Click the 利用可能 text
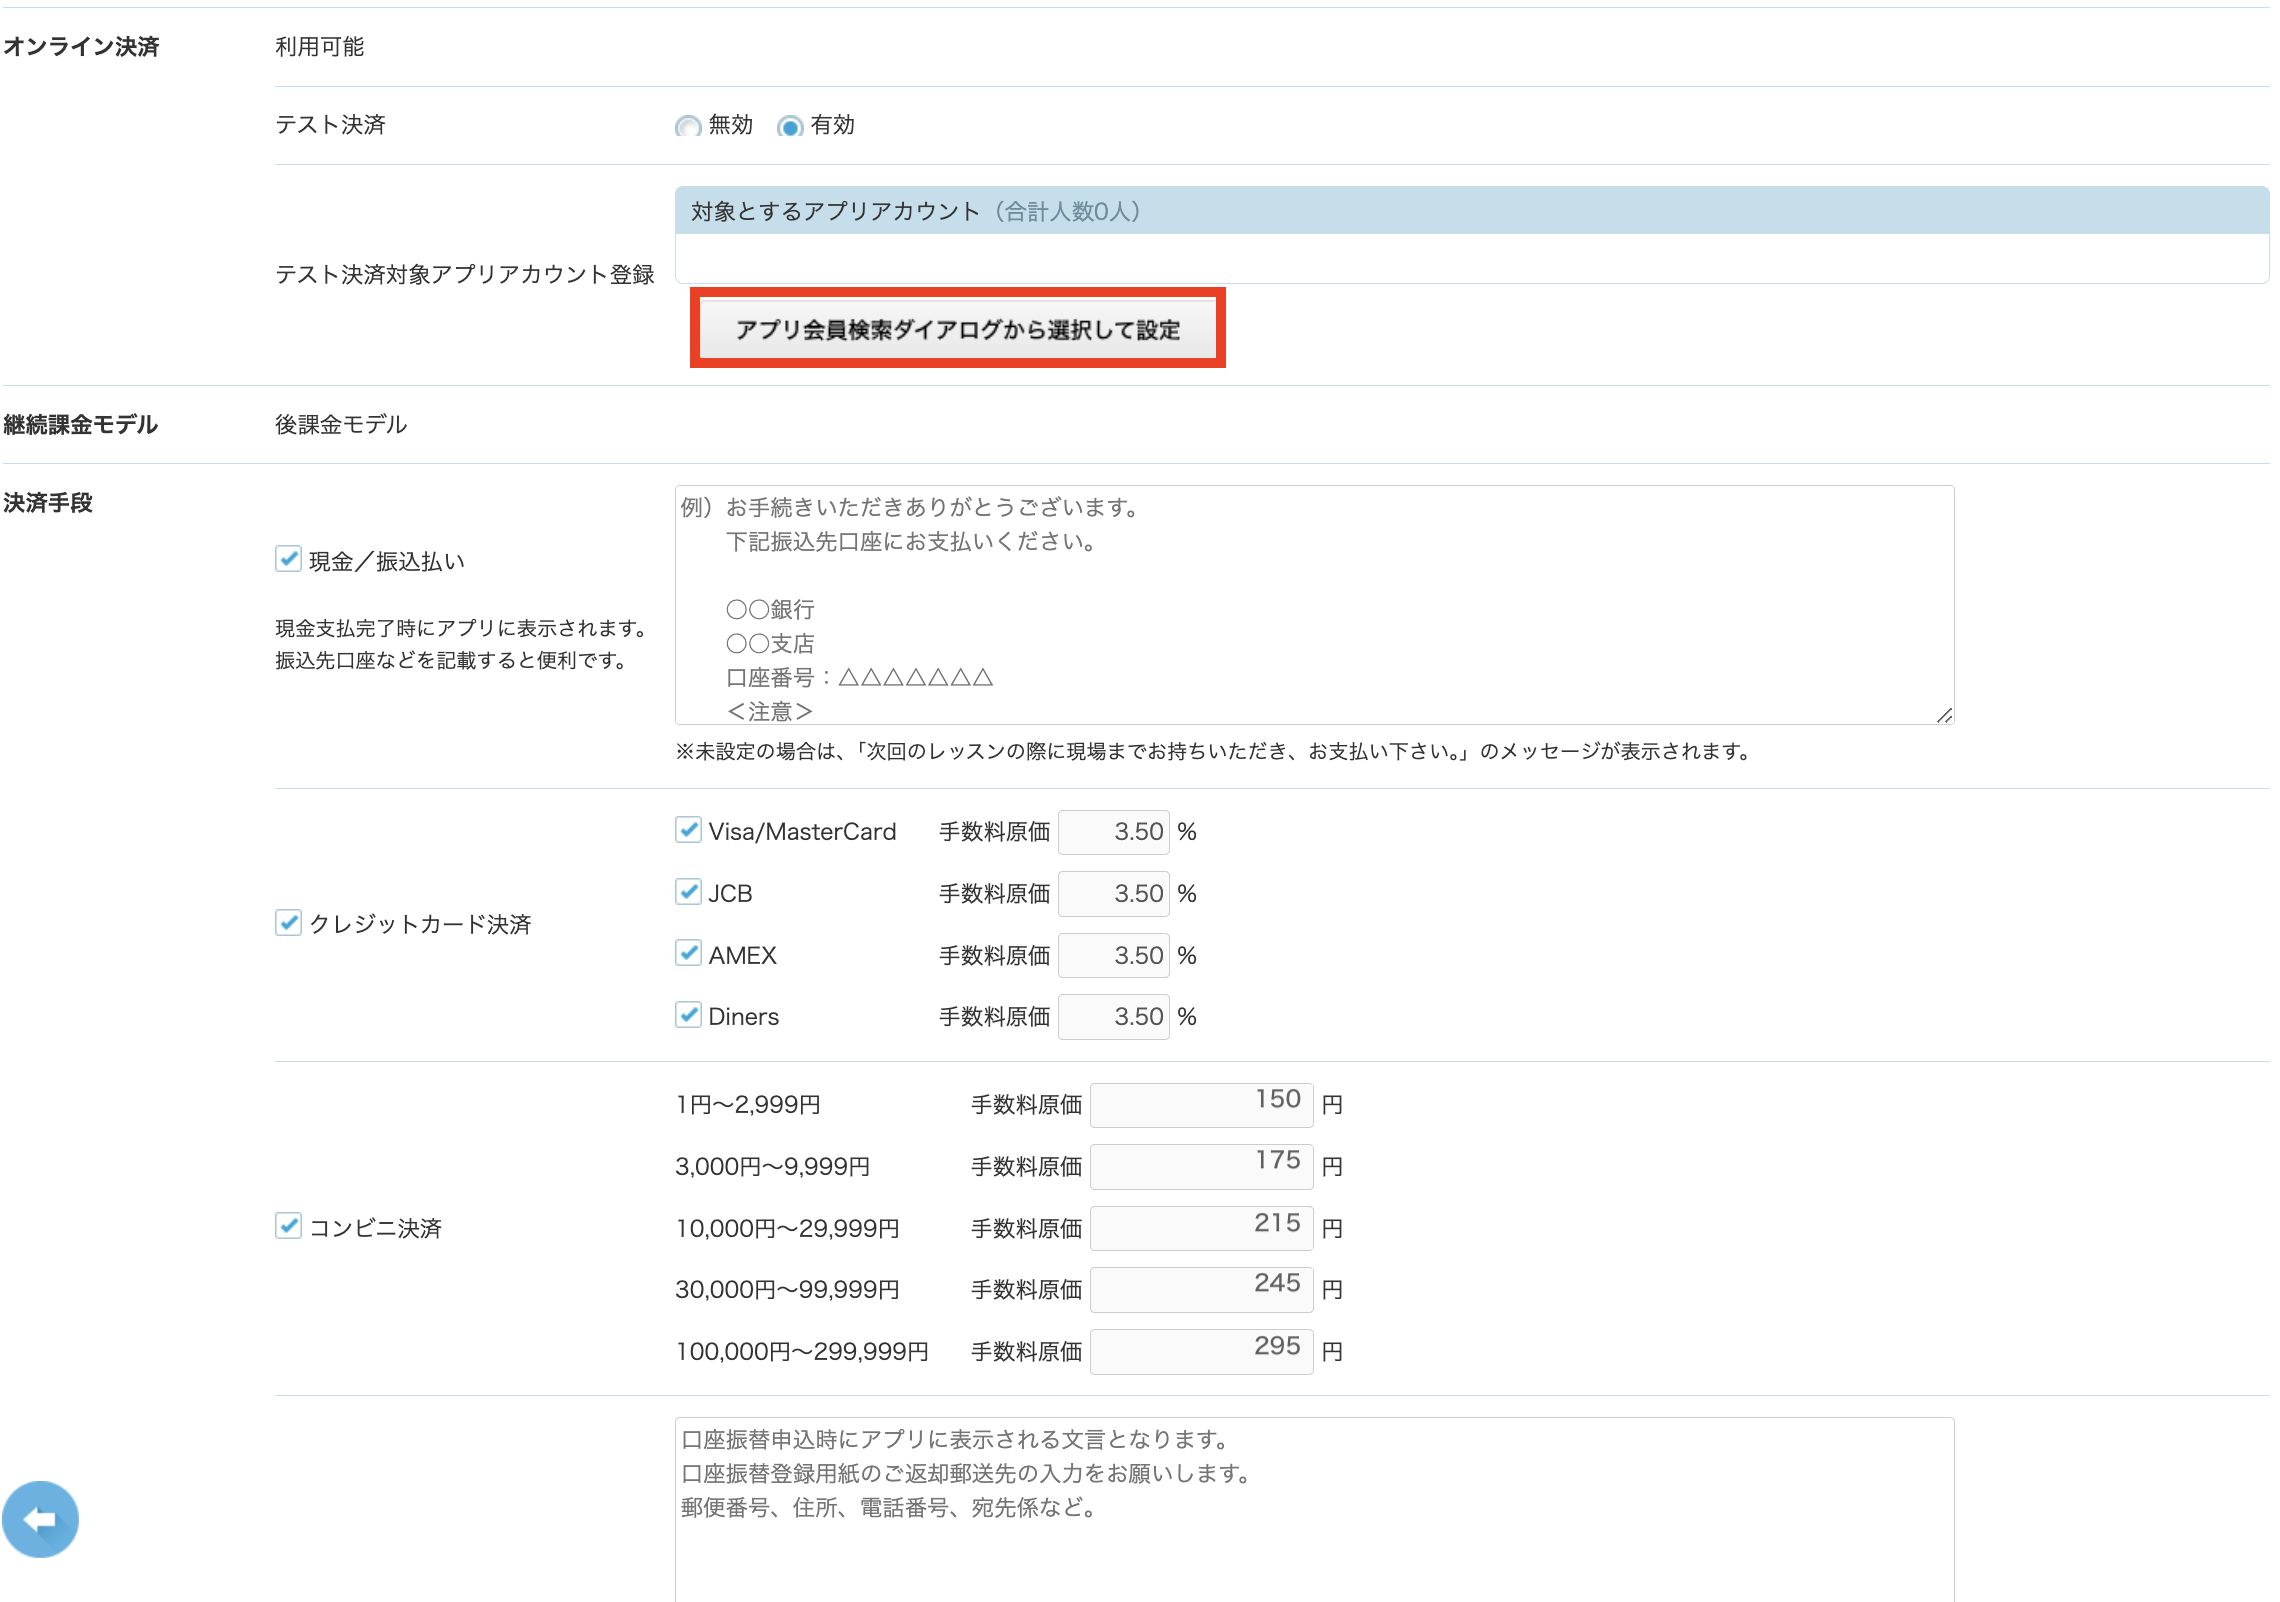 320,47
